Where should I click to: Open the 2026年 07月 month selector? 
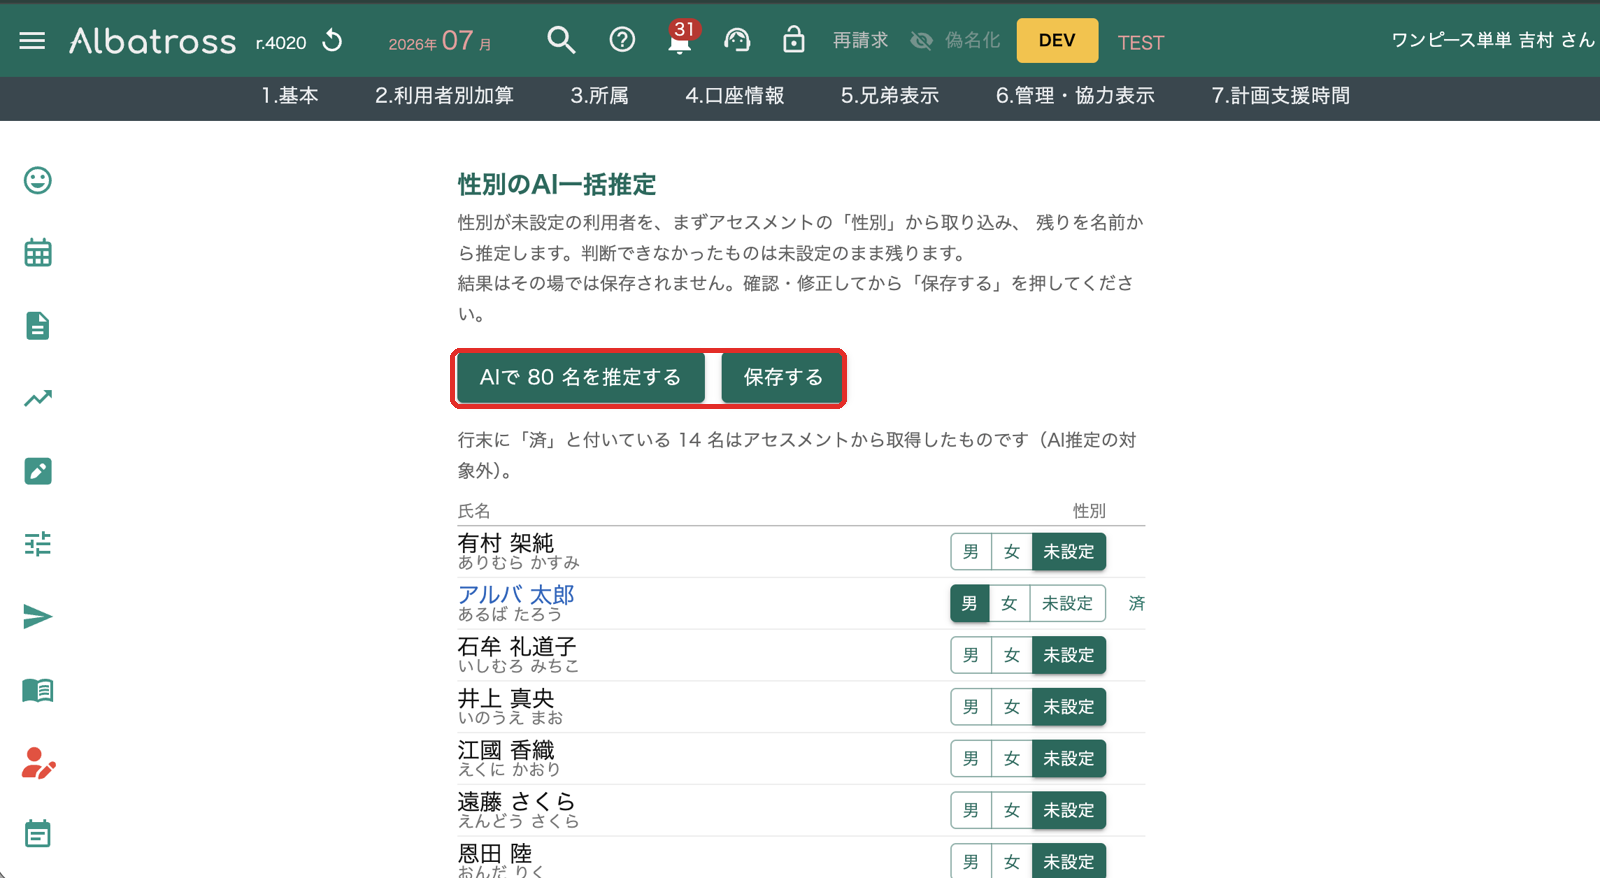440,41
